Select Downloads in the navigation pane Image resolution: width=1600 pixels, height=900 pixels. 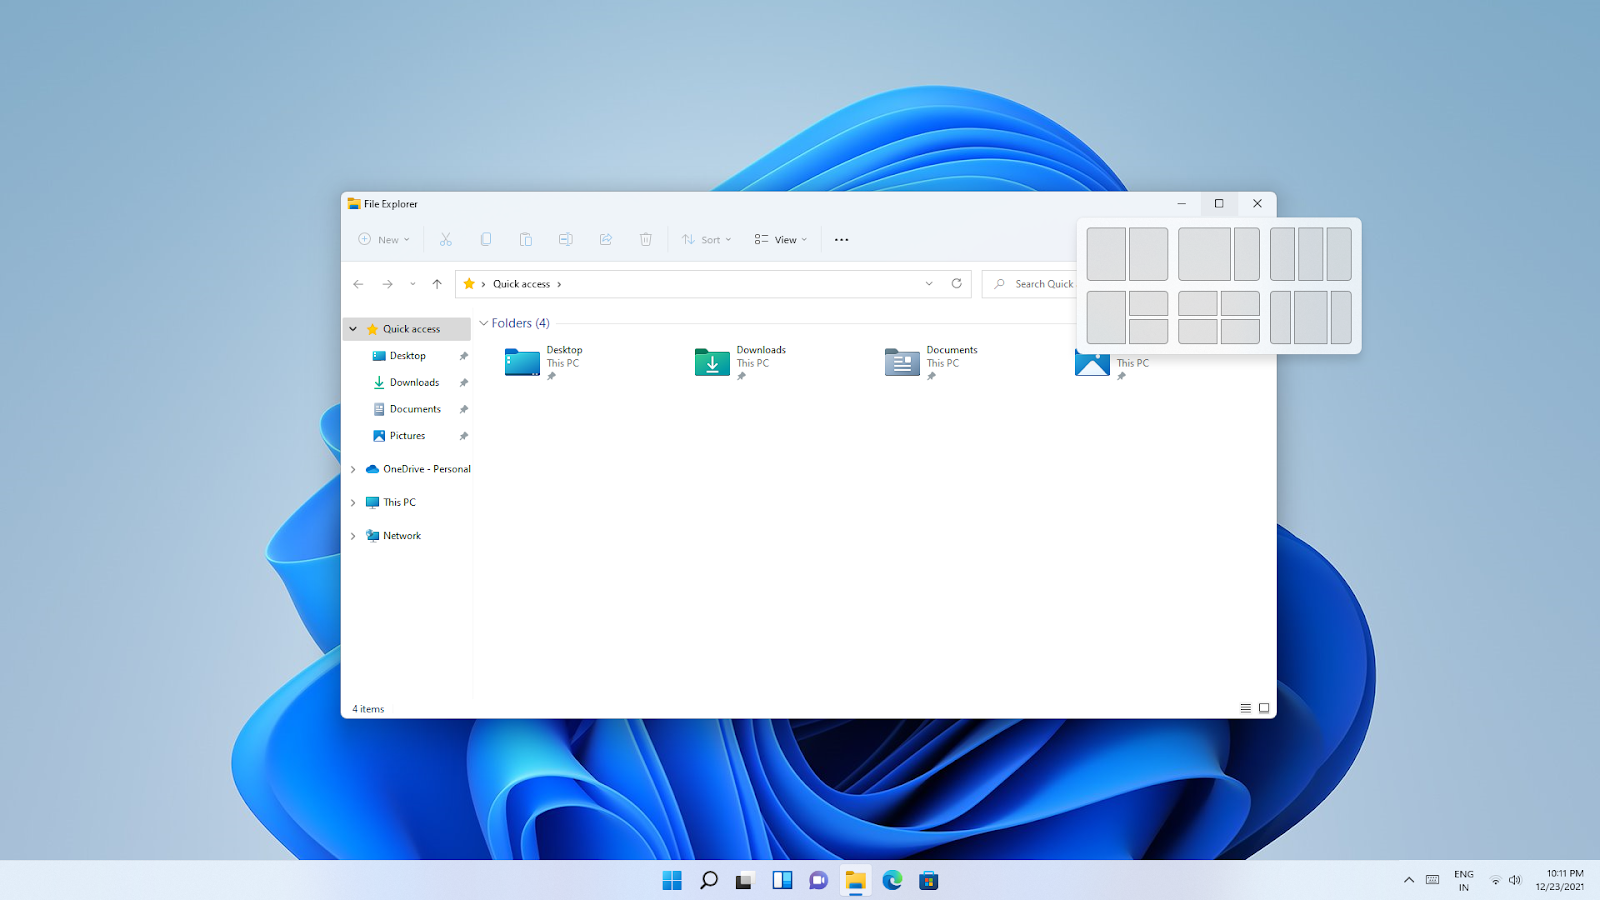pyautogui.click(x=414, y=383)
